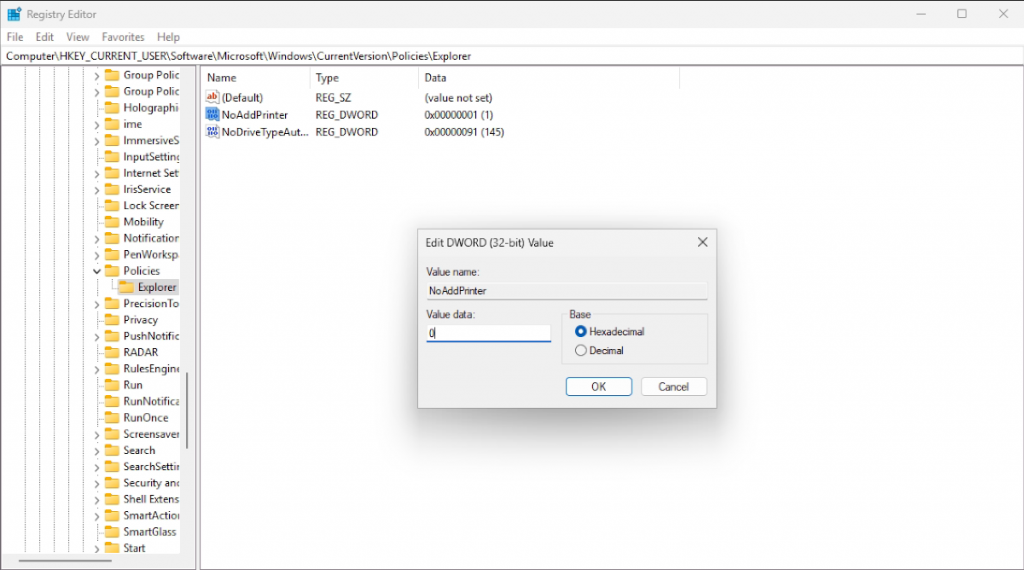Expand the Search key chevron
Viewport: 1024px width, 570px height.
97,450
